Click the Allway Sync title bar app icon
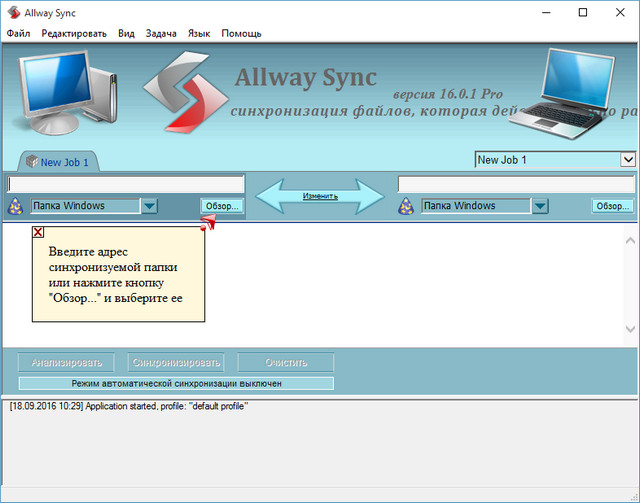Screen dimensions: 640x503 13,12
